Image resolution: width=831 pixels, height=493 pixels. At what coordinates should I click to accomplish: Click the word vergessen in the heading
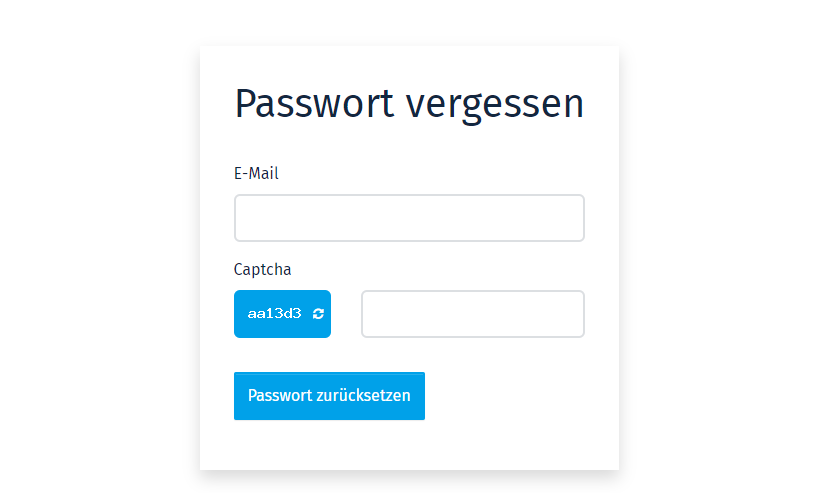click(x=495, y=106)
